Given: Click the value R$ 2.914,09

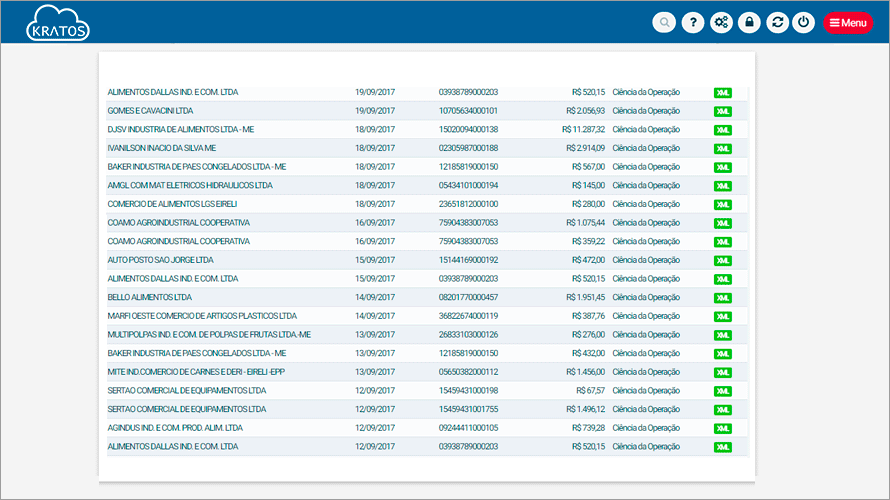Looking at the screenshot, I should tap(586, 148).
